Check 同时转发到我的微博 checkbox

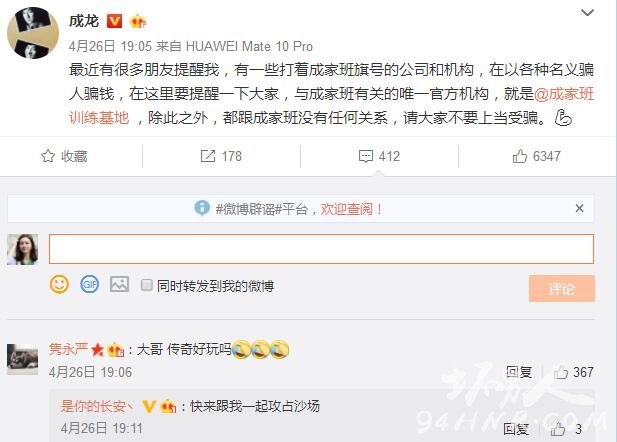coord(146,285)
